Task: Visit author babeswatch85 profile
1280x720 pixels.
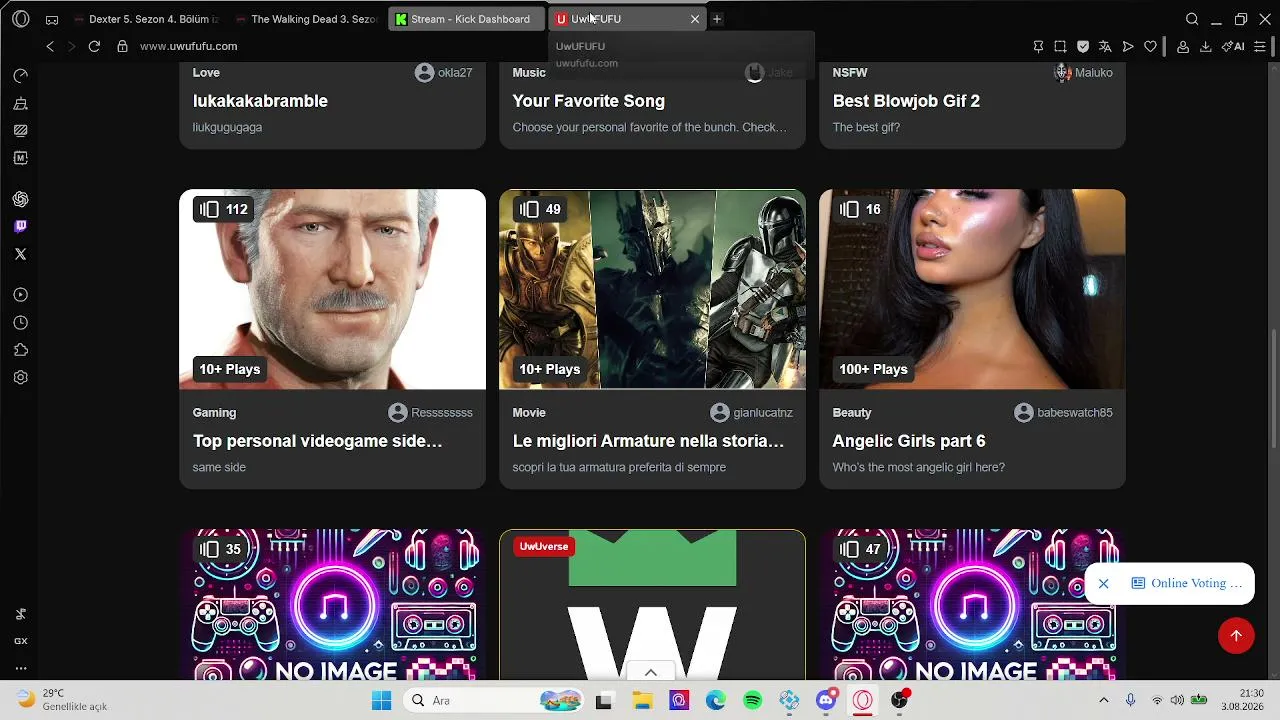Action: [1063, 413]
